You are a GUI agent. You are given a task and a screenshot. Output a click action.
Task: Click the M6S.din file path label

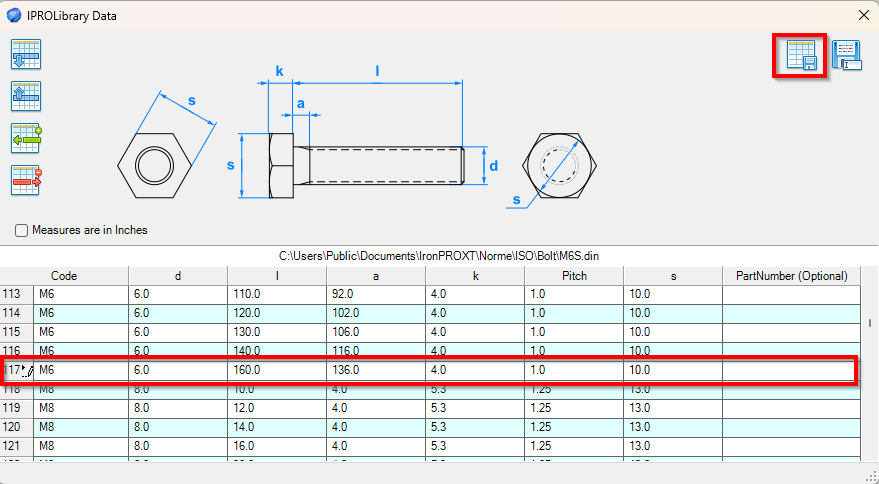click(x=439, y=256)
